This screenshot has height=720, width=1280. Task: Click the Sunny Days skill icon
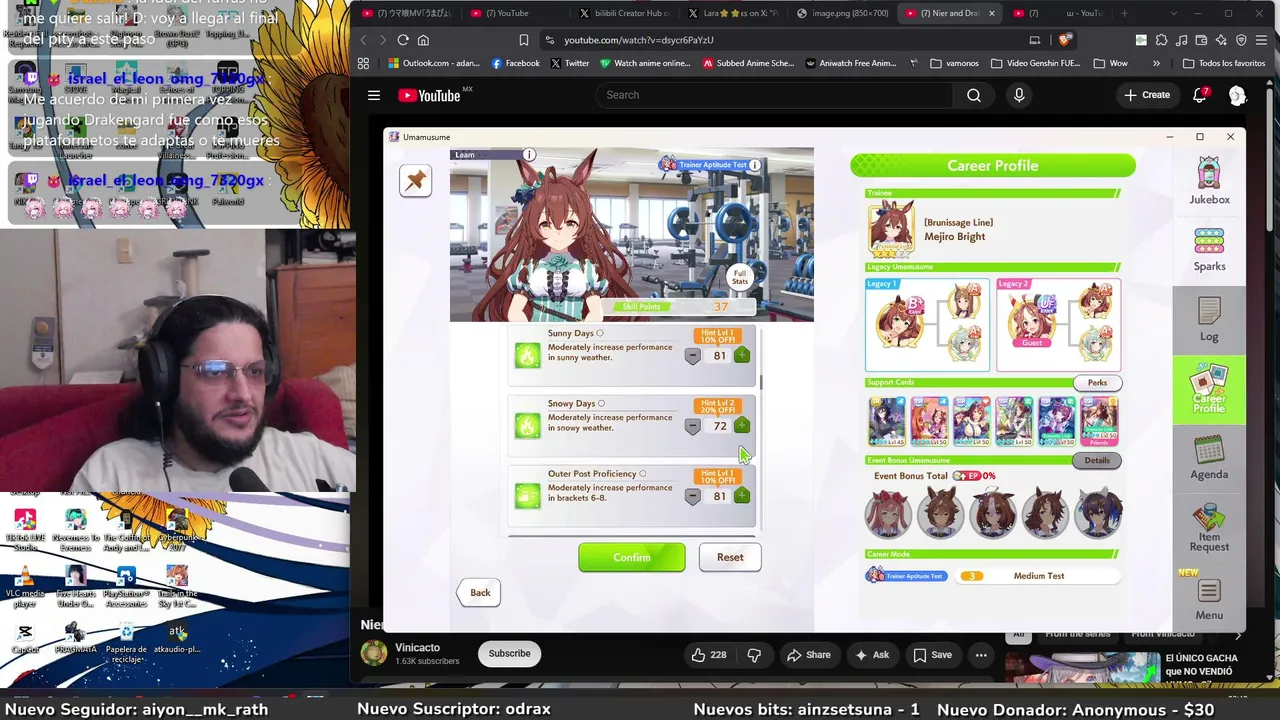coord(527,355)
